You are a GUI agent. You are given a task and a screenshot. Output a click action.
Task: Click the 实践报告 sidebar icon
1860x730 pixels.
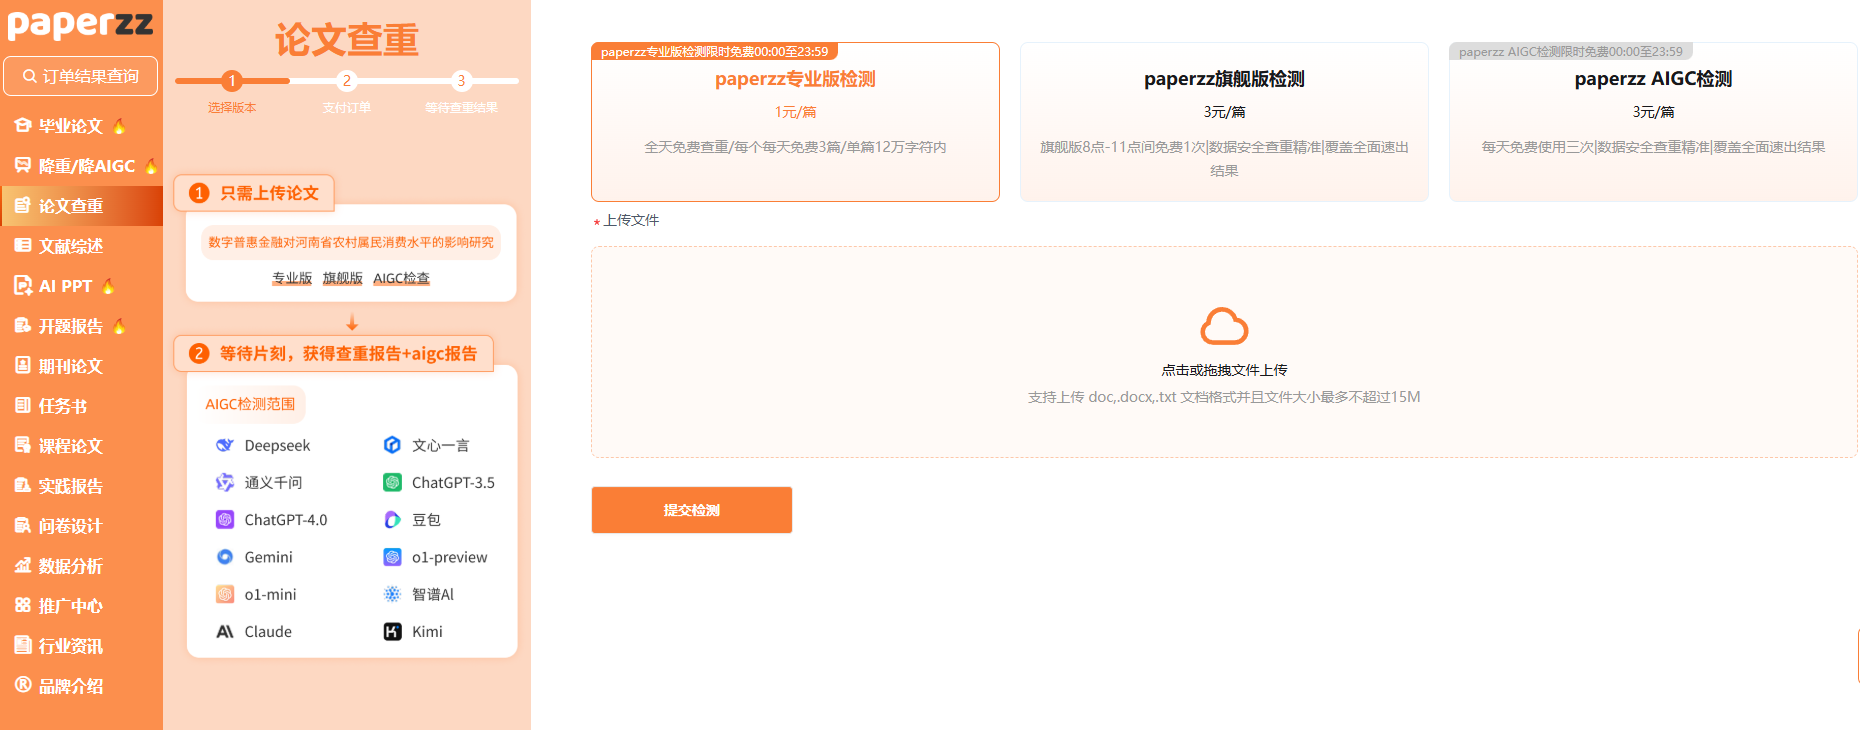tap(23, 485)
